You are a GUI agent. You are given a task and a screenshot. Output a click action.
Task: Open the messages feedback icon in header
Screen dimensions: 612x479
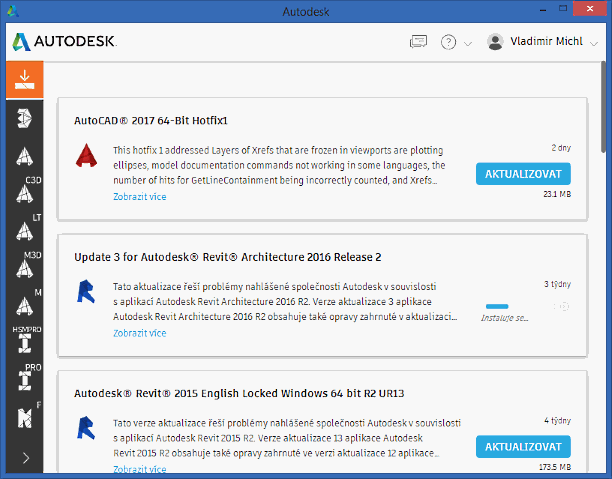click(418, 41)
